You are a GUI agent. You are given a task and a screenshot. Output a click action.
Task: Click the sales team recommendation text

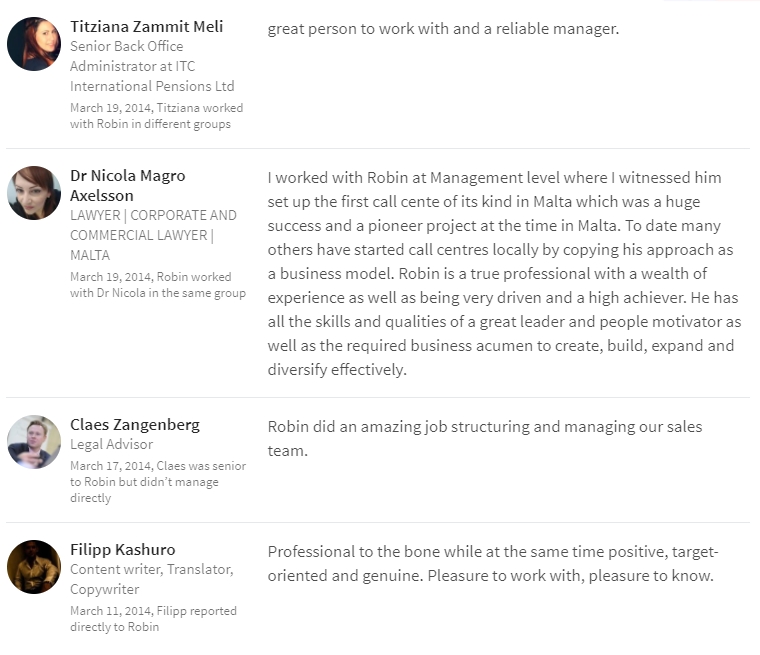[x=485, y=439]
